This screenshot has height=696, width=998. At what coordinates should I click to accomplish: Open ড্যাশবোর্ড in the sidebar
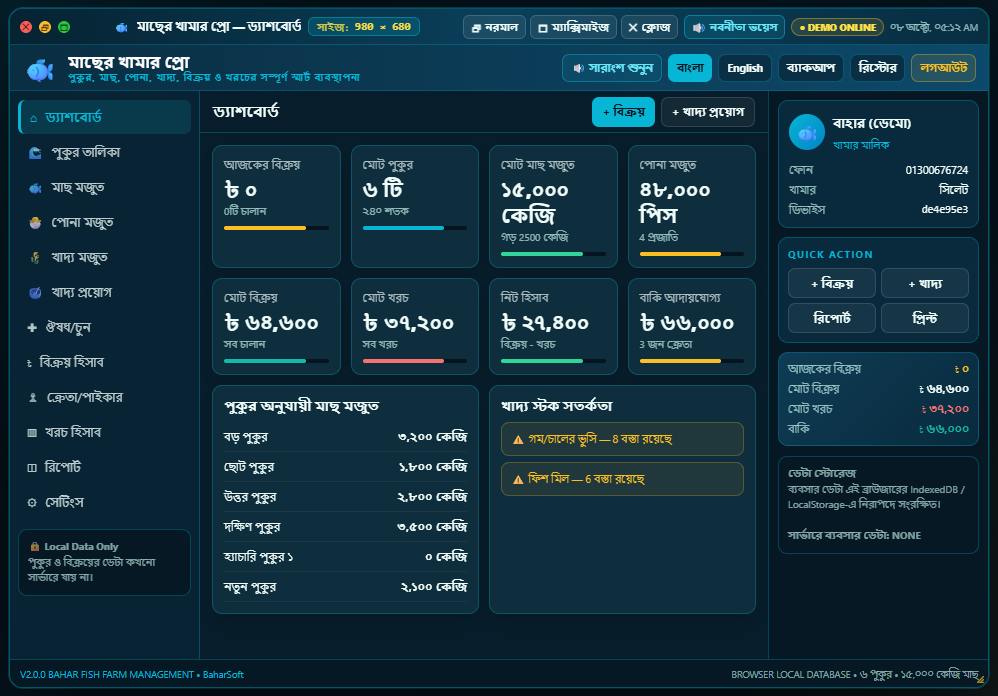point(104,117)
